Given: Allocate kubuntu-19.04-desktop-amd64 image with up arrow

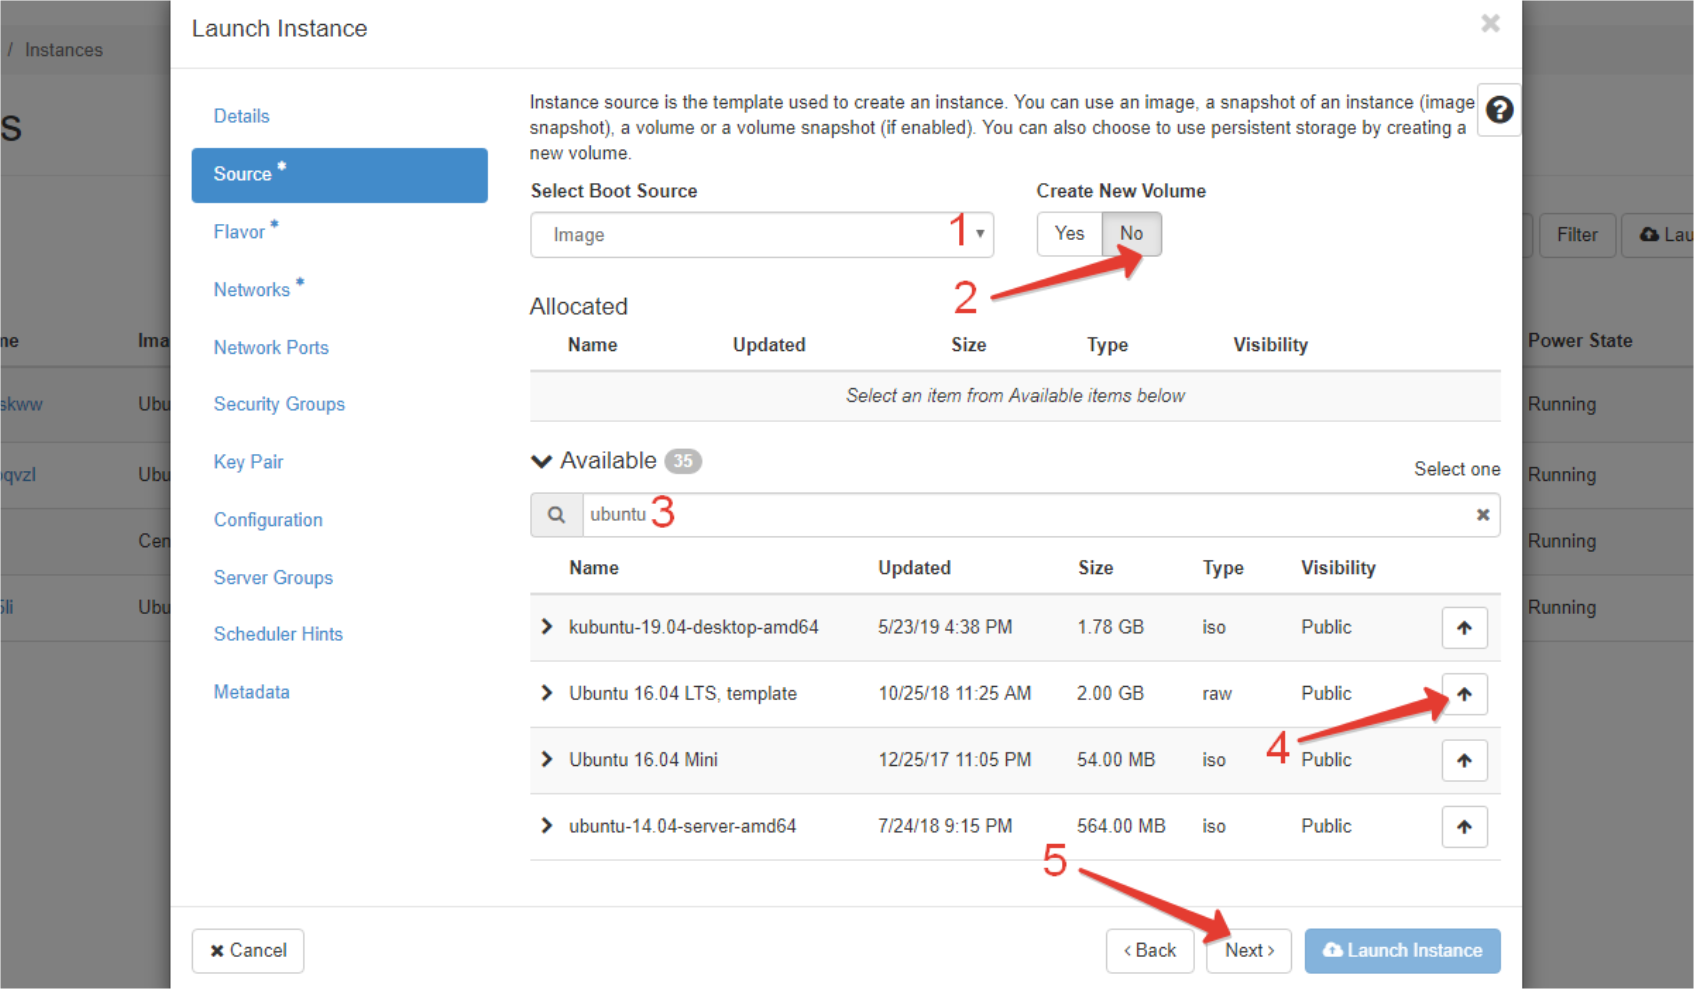Looking at the screenshot, I should click(x=1464, y=628).
